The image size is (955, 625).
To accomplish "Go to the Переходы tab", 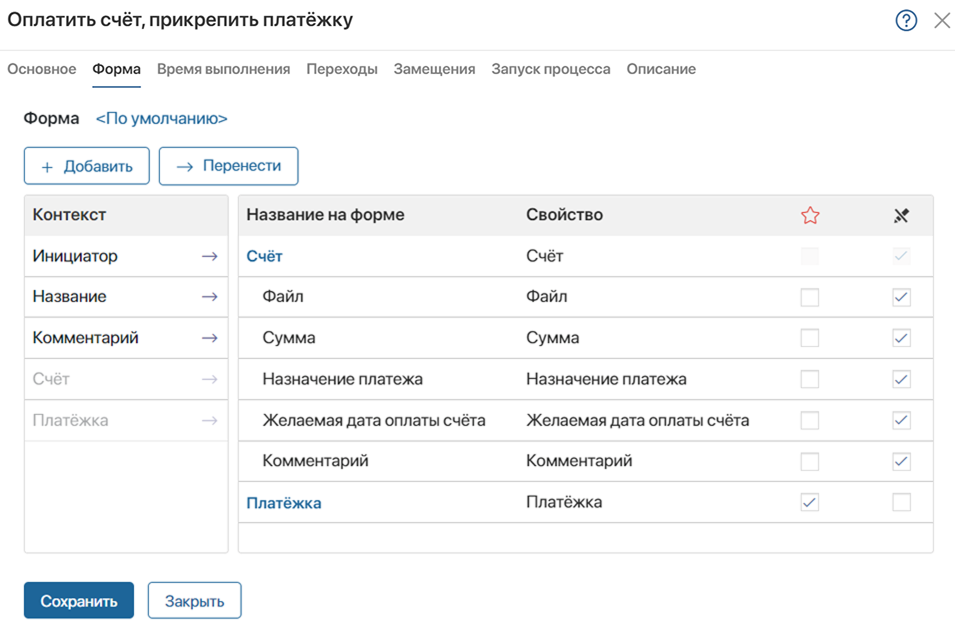I will click(x=342, y=69).
